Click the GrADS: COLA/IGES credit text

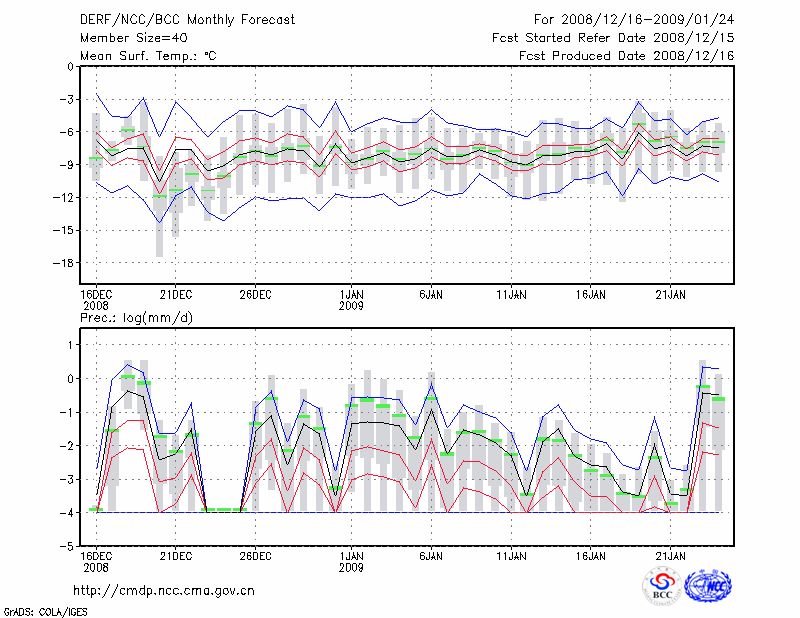point(43,610)
